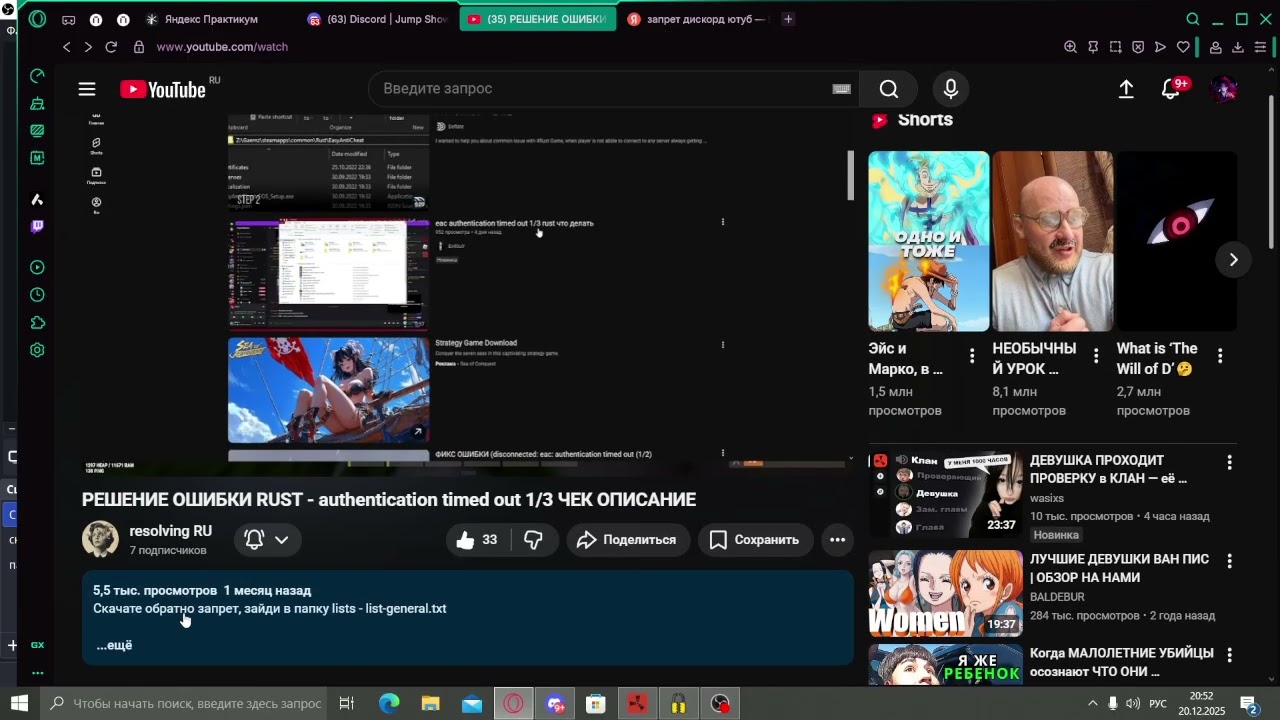Open resolving RU channel avatar

coord(100,539)
